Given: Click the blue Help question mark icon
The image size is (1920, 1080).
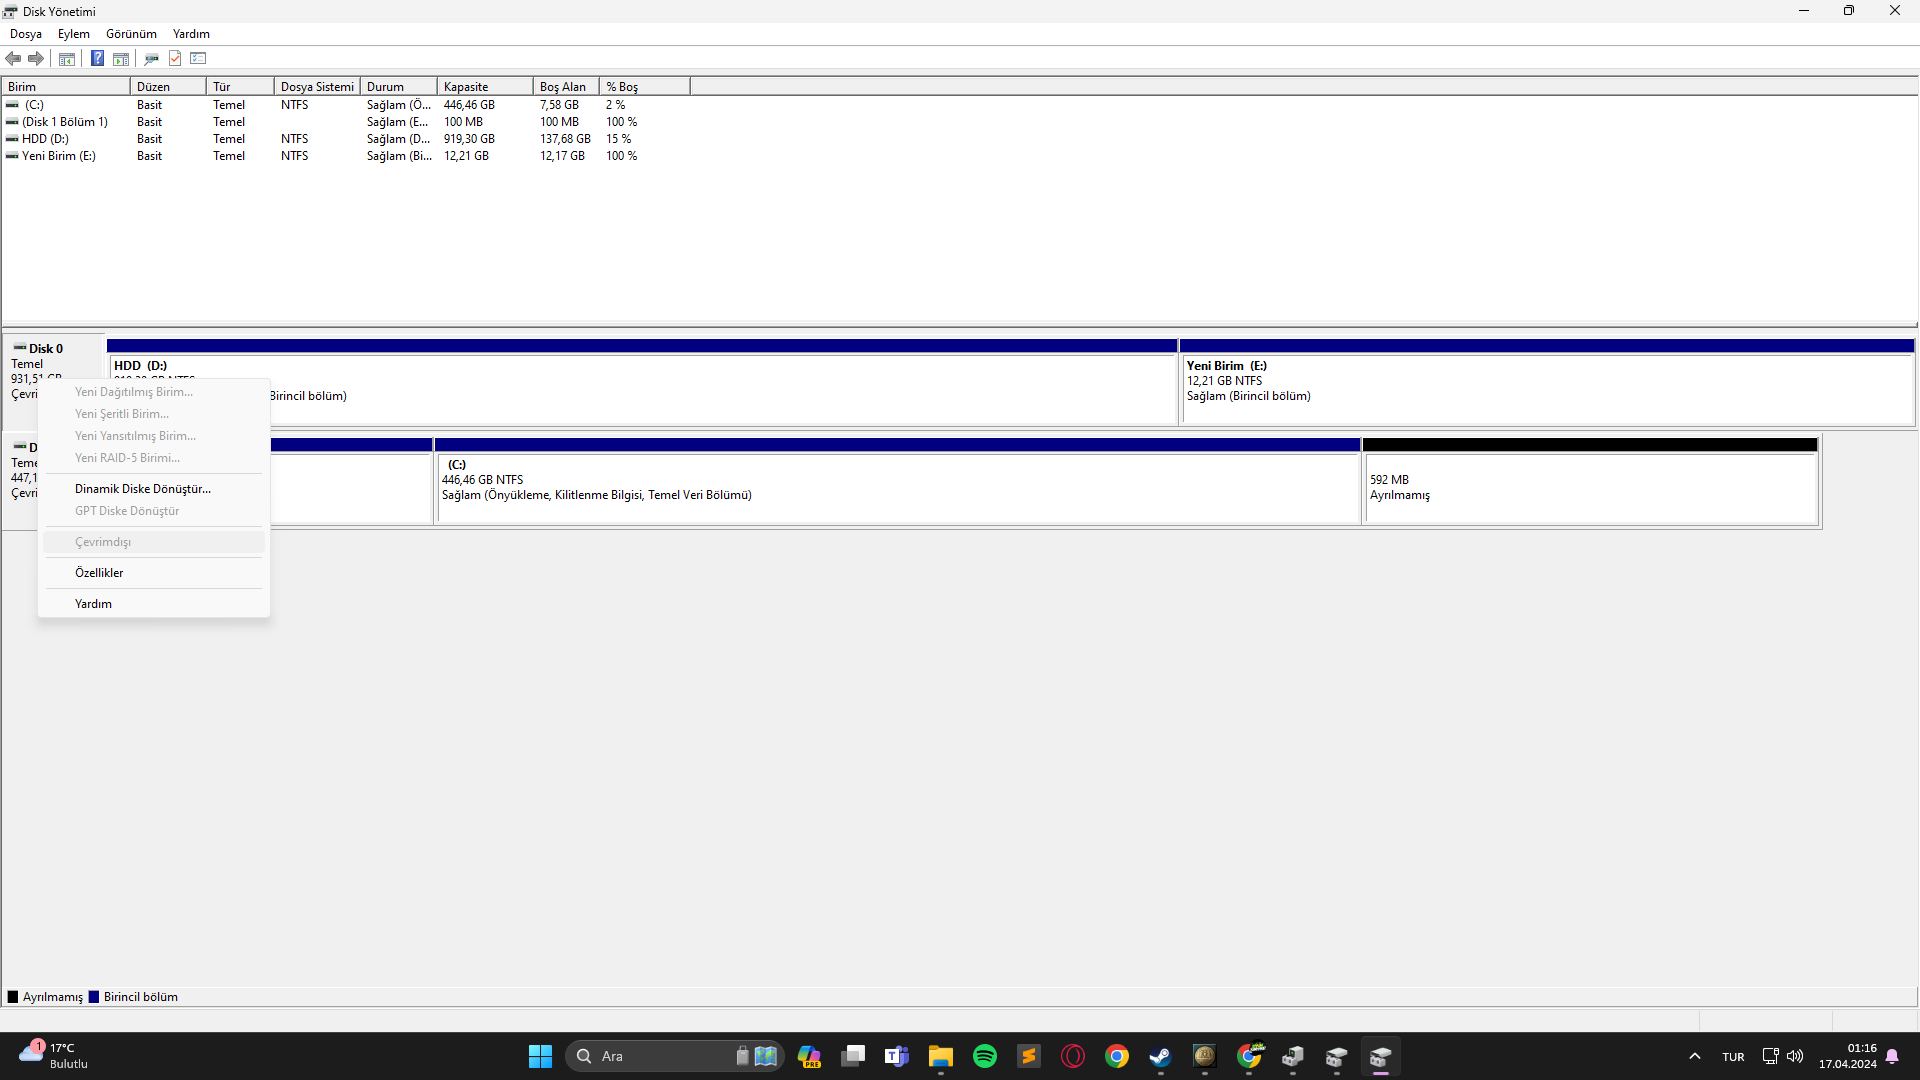Looking at the screenshot, I should (97, 59).
